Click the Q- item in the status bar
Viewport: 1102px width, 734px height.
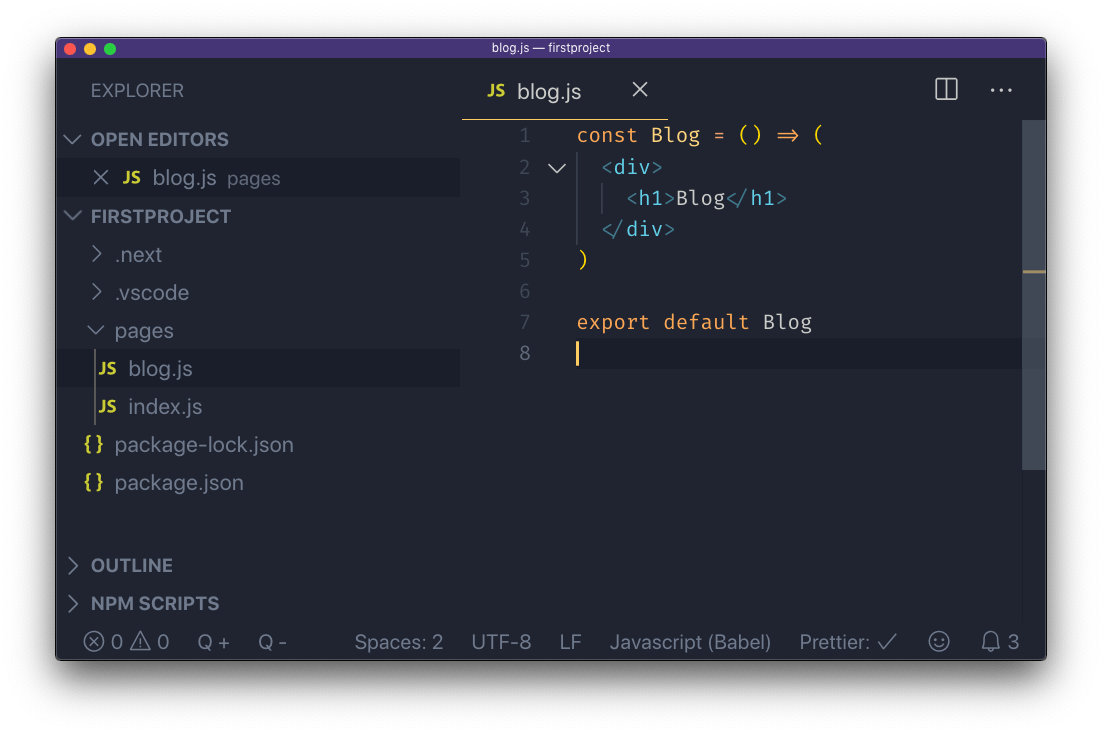pyautogui.click(x=271, y=641)
